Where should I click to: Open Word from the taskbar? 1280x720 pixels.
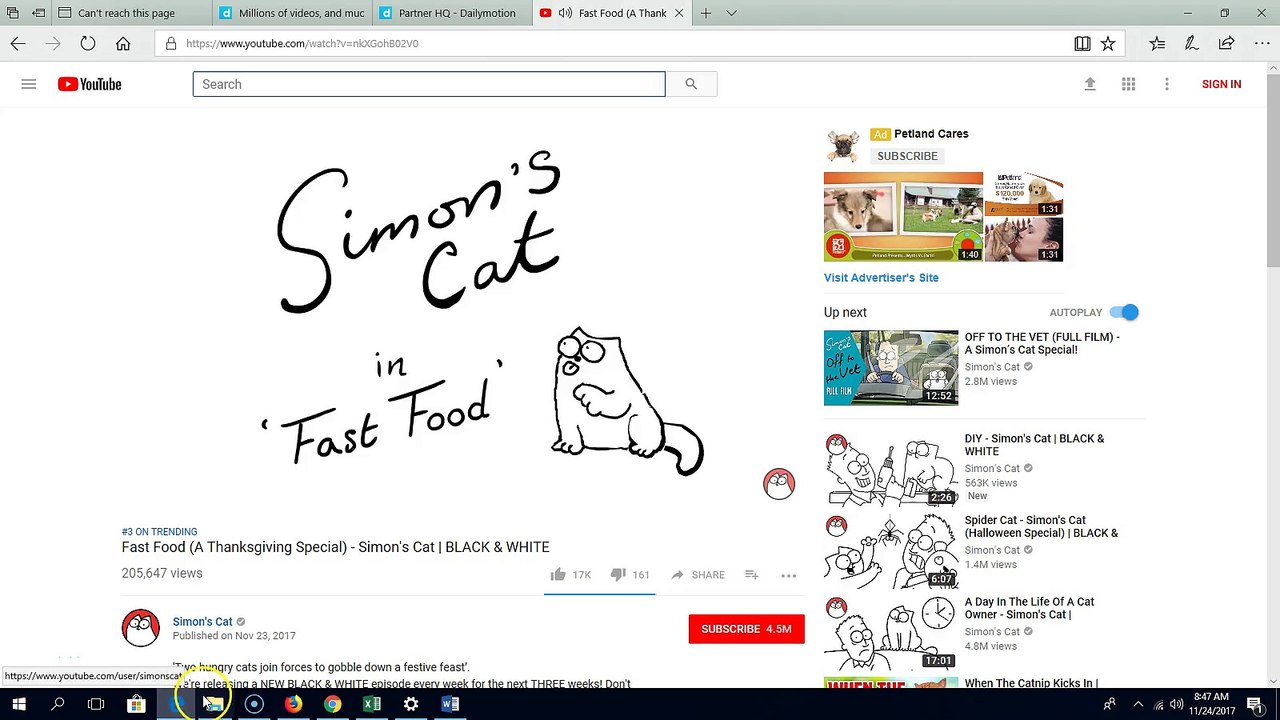click(450, 704)
